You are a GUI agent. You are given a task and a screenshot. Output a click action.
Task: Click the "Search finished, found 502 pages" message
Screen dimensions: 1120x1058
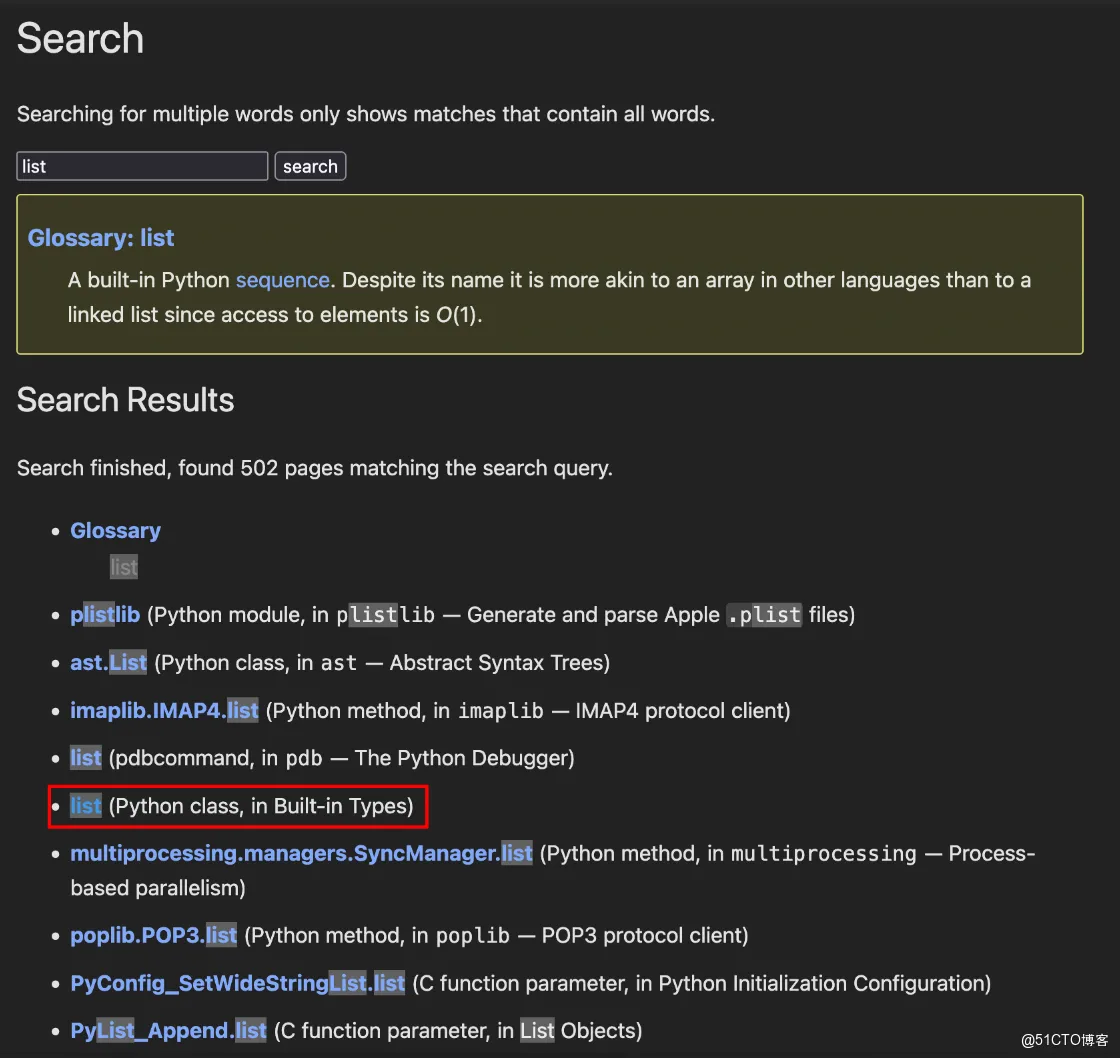314,468
